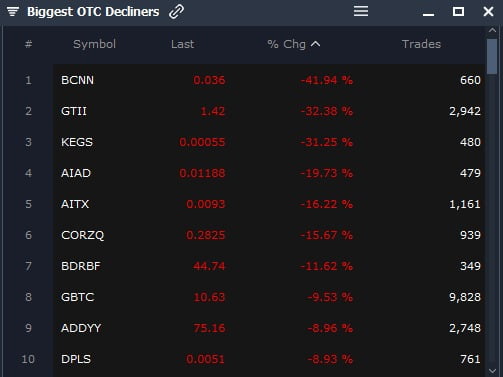Toggle the % Chg sort arrow
This screenshot has height=377, width=503.
coord(315,44)
